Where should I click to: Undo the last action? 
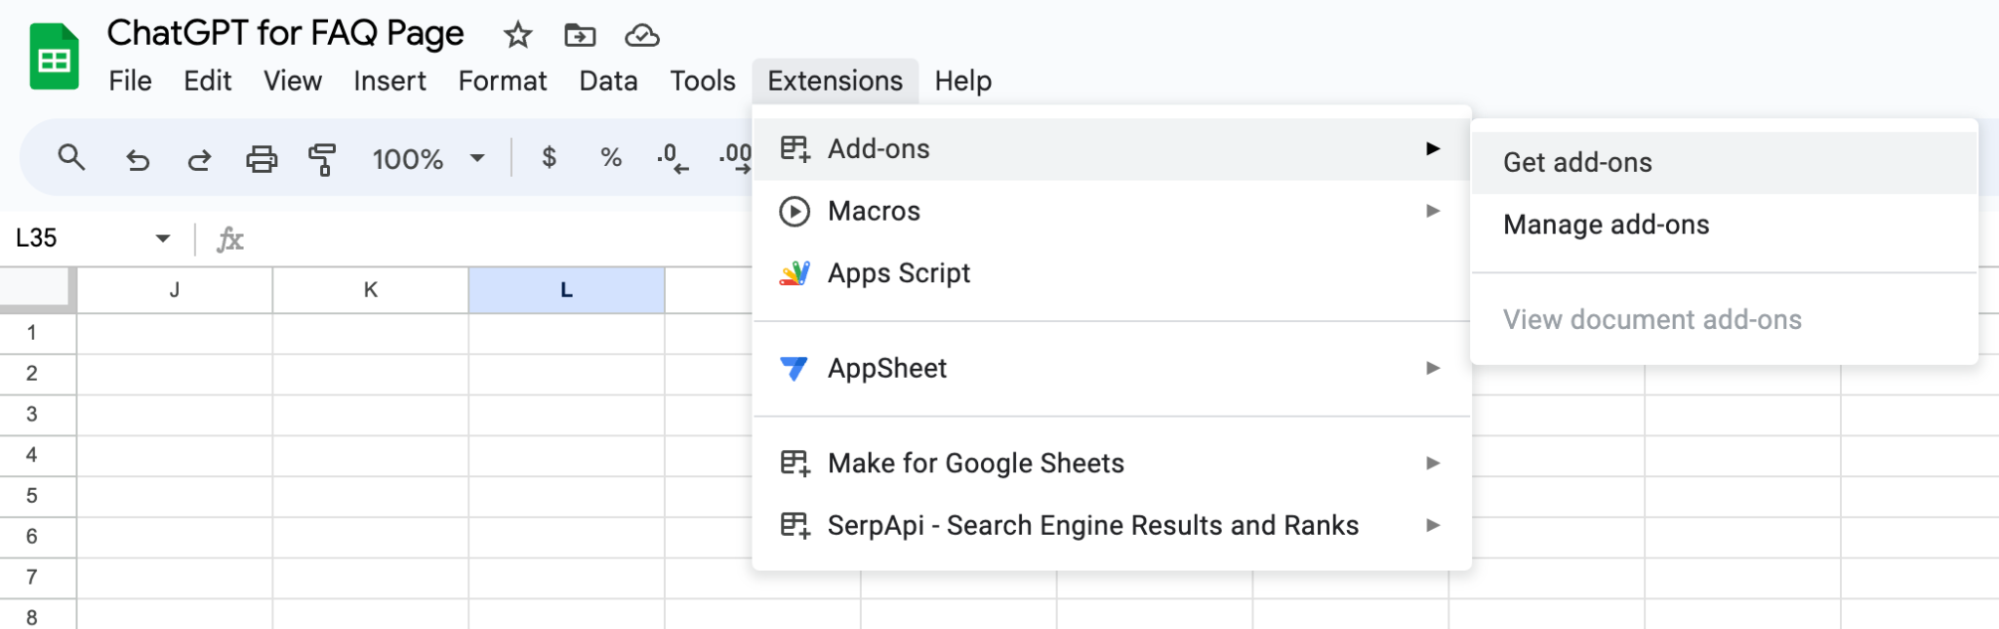point(137,158)
